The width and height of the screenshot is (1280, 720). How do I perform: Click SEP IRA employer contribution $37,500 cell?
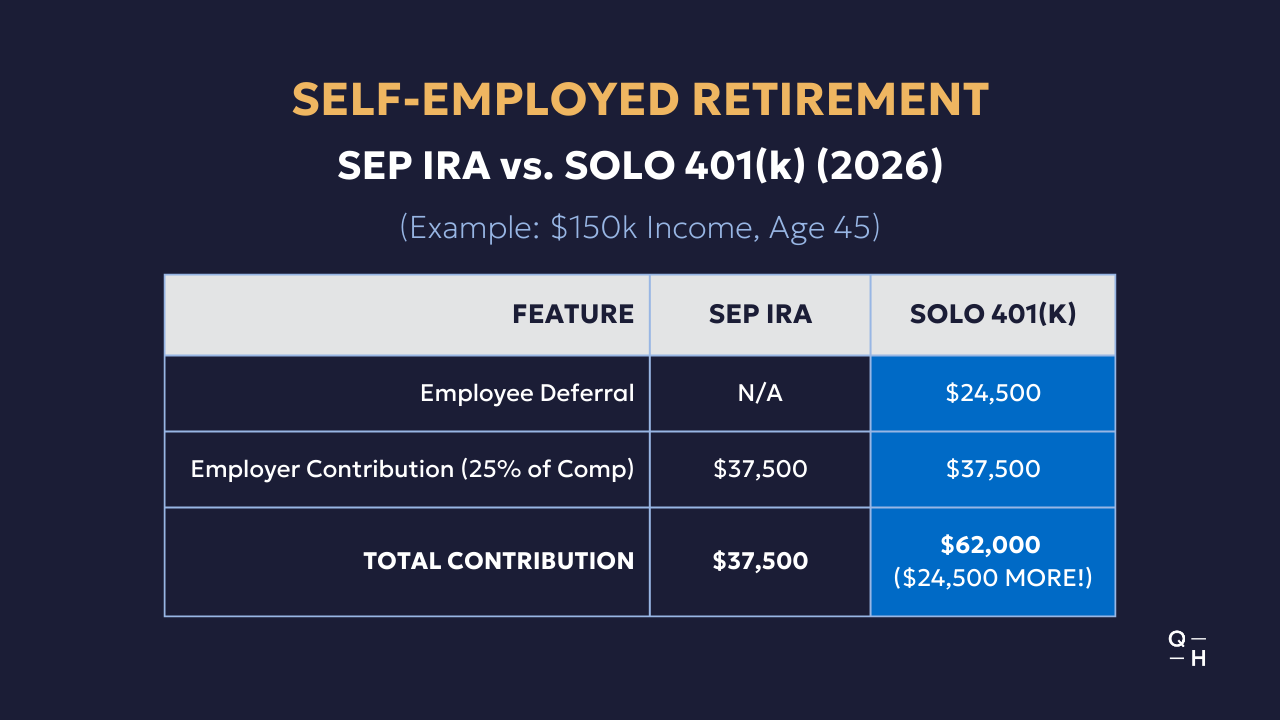(x=760, y=469)
